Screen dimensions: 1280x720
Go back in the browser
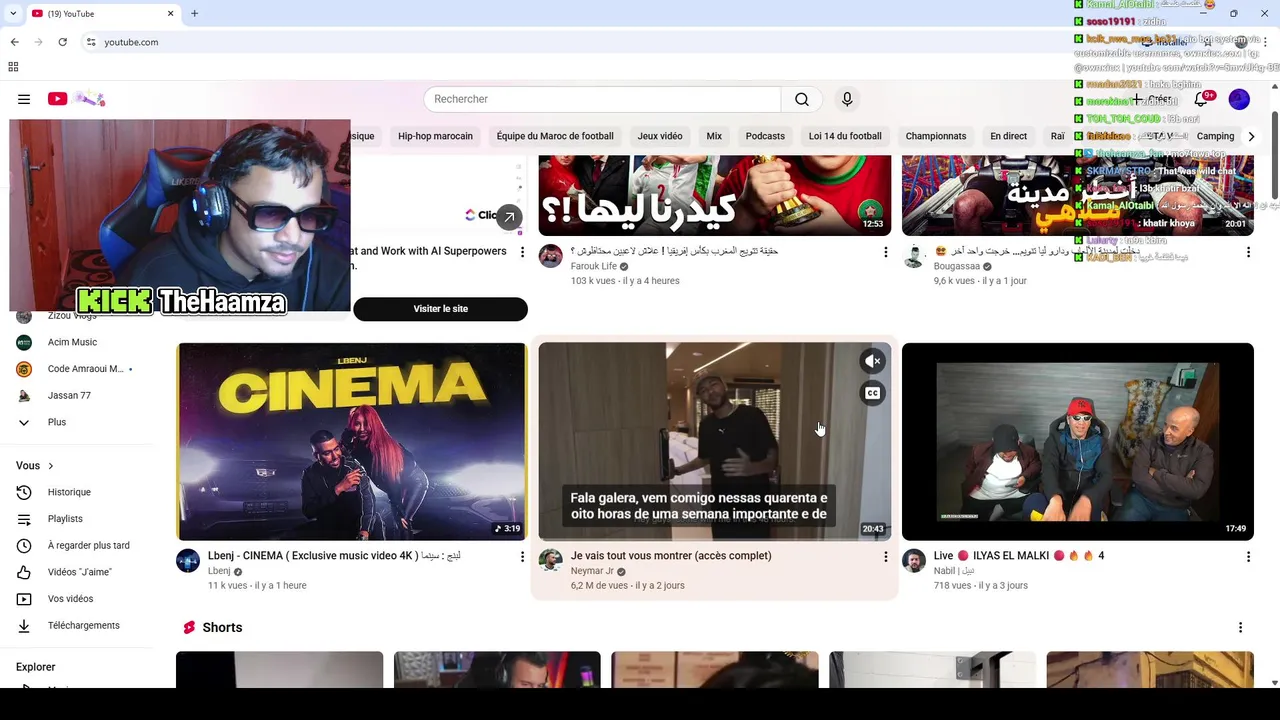click(x=15, y=42)
